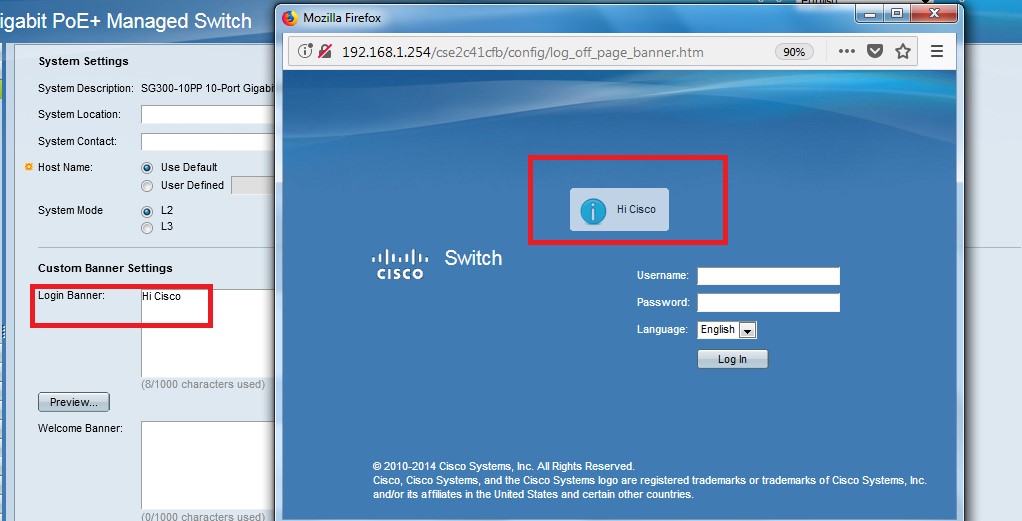Maximize the Mozilla Firefox window
The image size is (1022, 521).
pos(897,13)
